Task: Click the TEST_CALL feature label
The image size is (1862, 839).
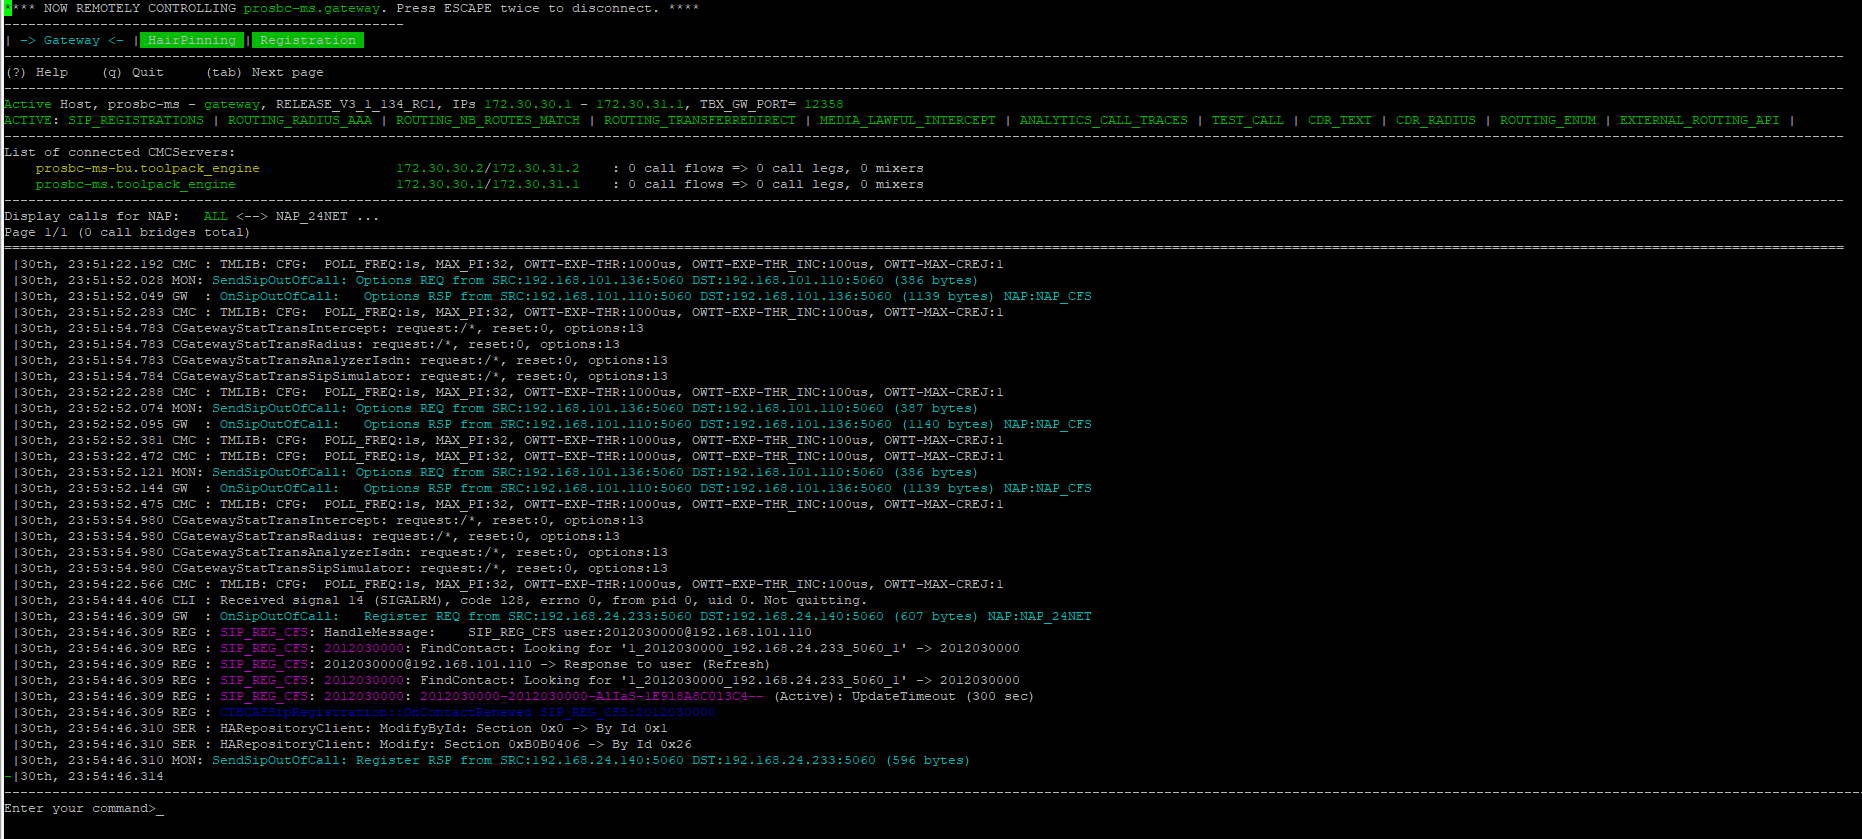Action: point(1247,120)
